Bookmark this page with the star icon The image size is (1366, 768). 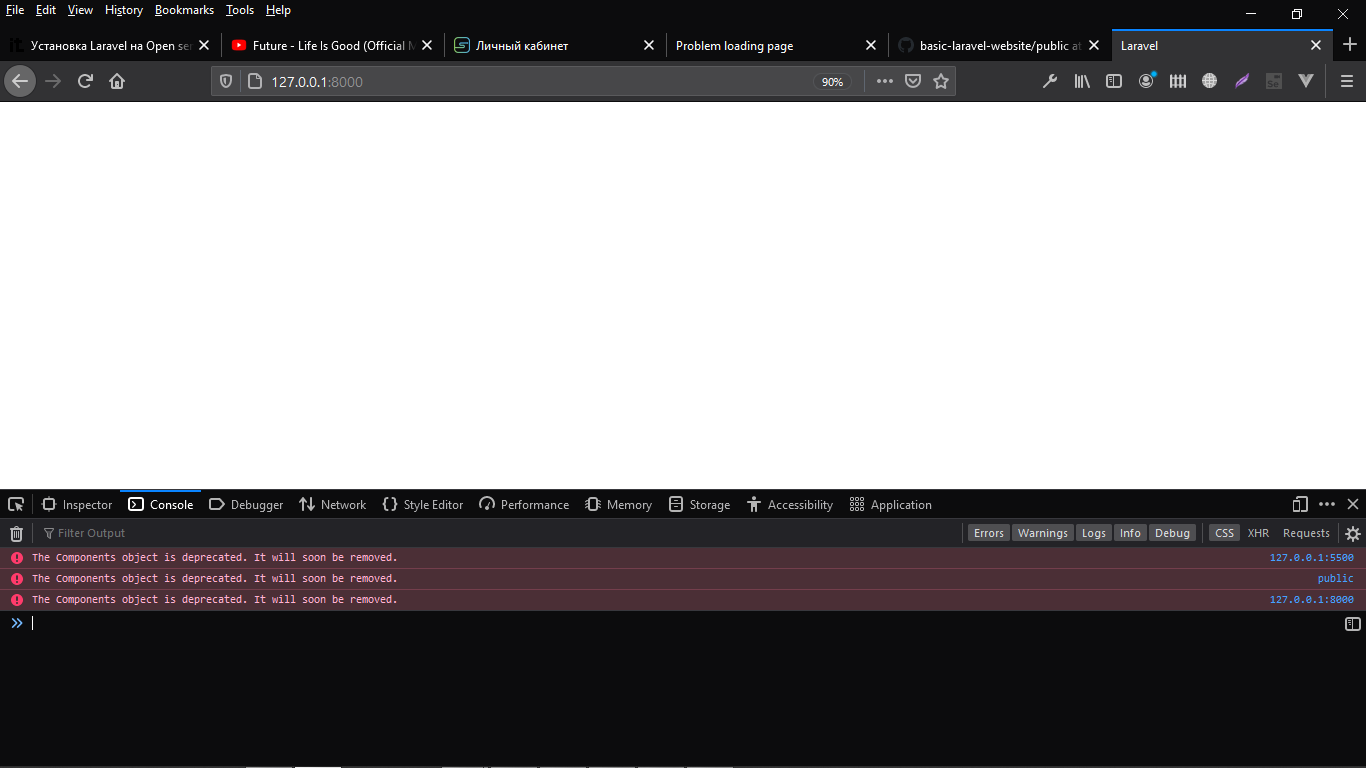click(x=941, y=81)
